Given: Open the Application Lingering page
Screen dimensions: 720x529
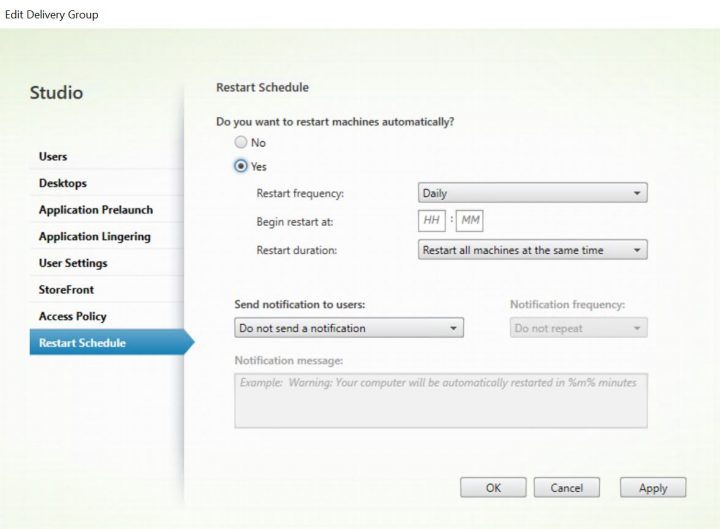Looking at the screenshot, I should [x=95, y=237].
